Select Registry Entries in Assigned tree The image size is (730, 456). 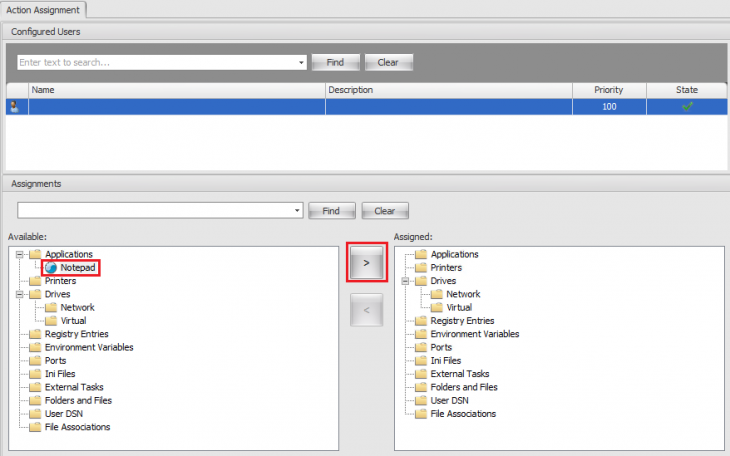[x=462, y=321]
